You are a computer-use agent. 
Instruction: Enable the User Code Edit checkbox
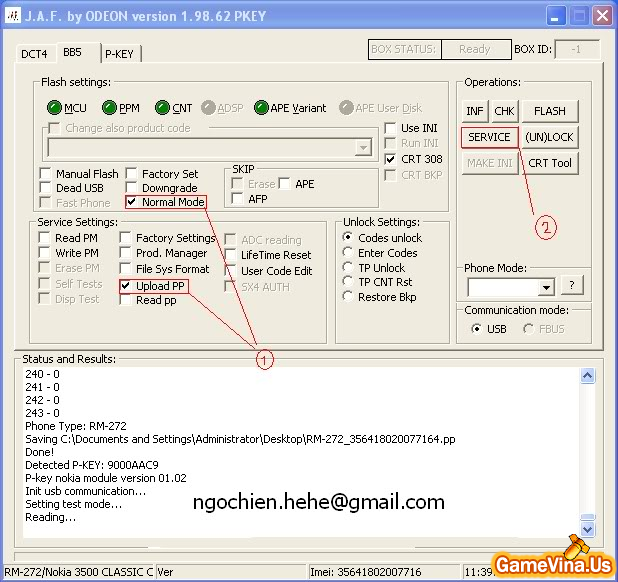(230, 271)
